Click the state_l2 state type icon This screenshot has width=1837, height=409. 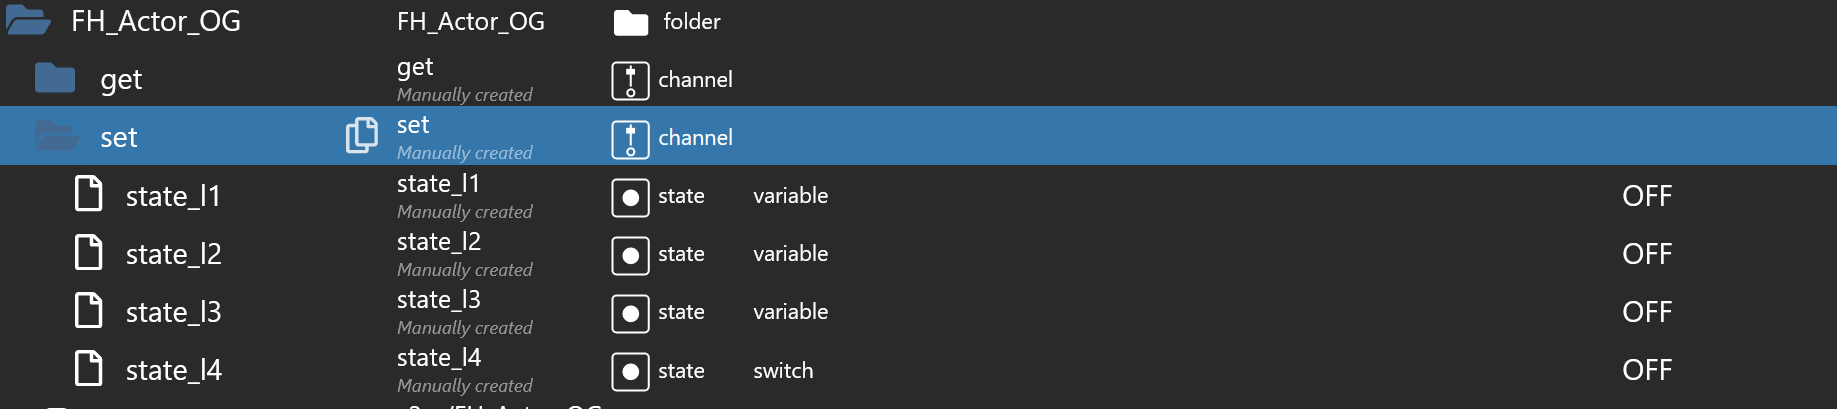tap(630, 255)
